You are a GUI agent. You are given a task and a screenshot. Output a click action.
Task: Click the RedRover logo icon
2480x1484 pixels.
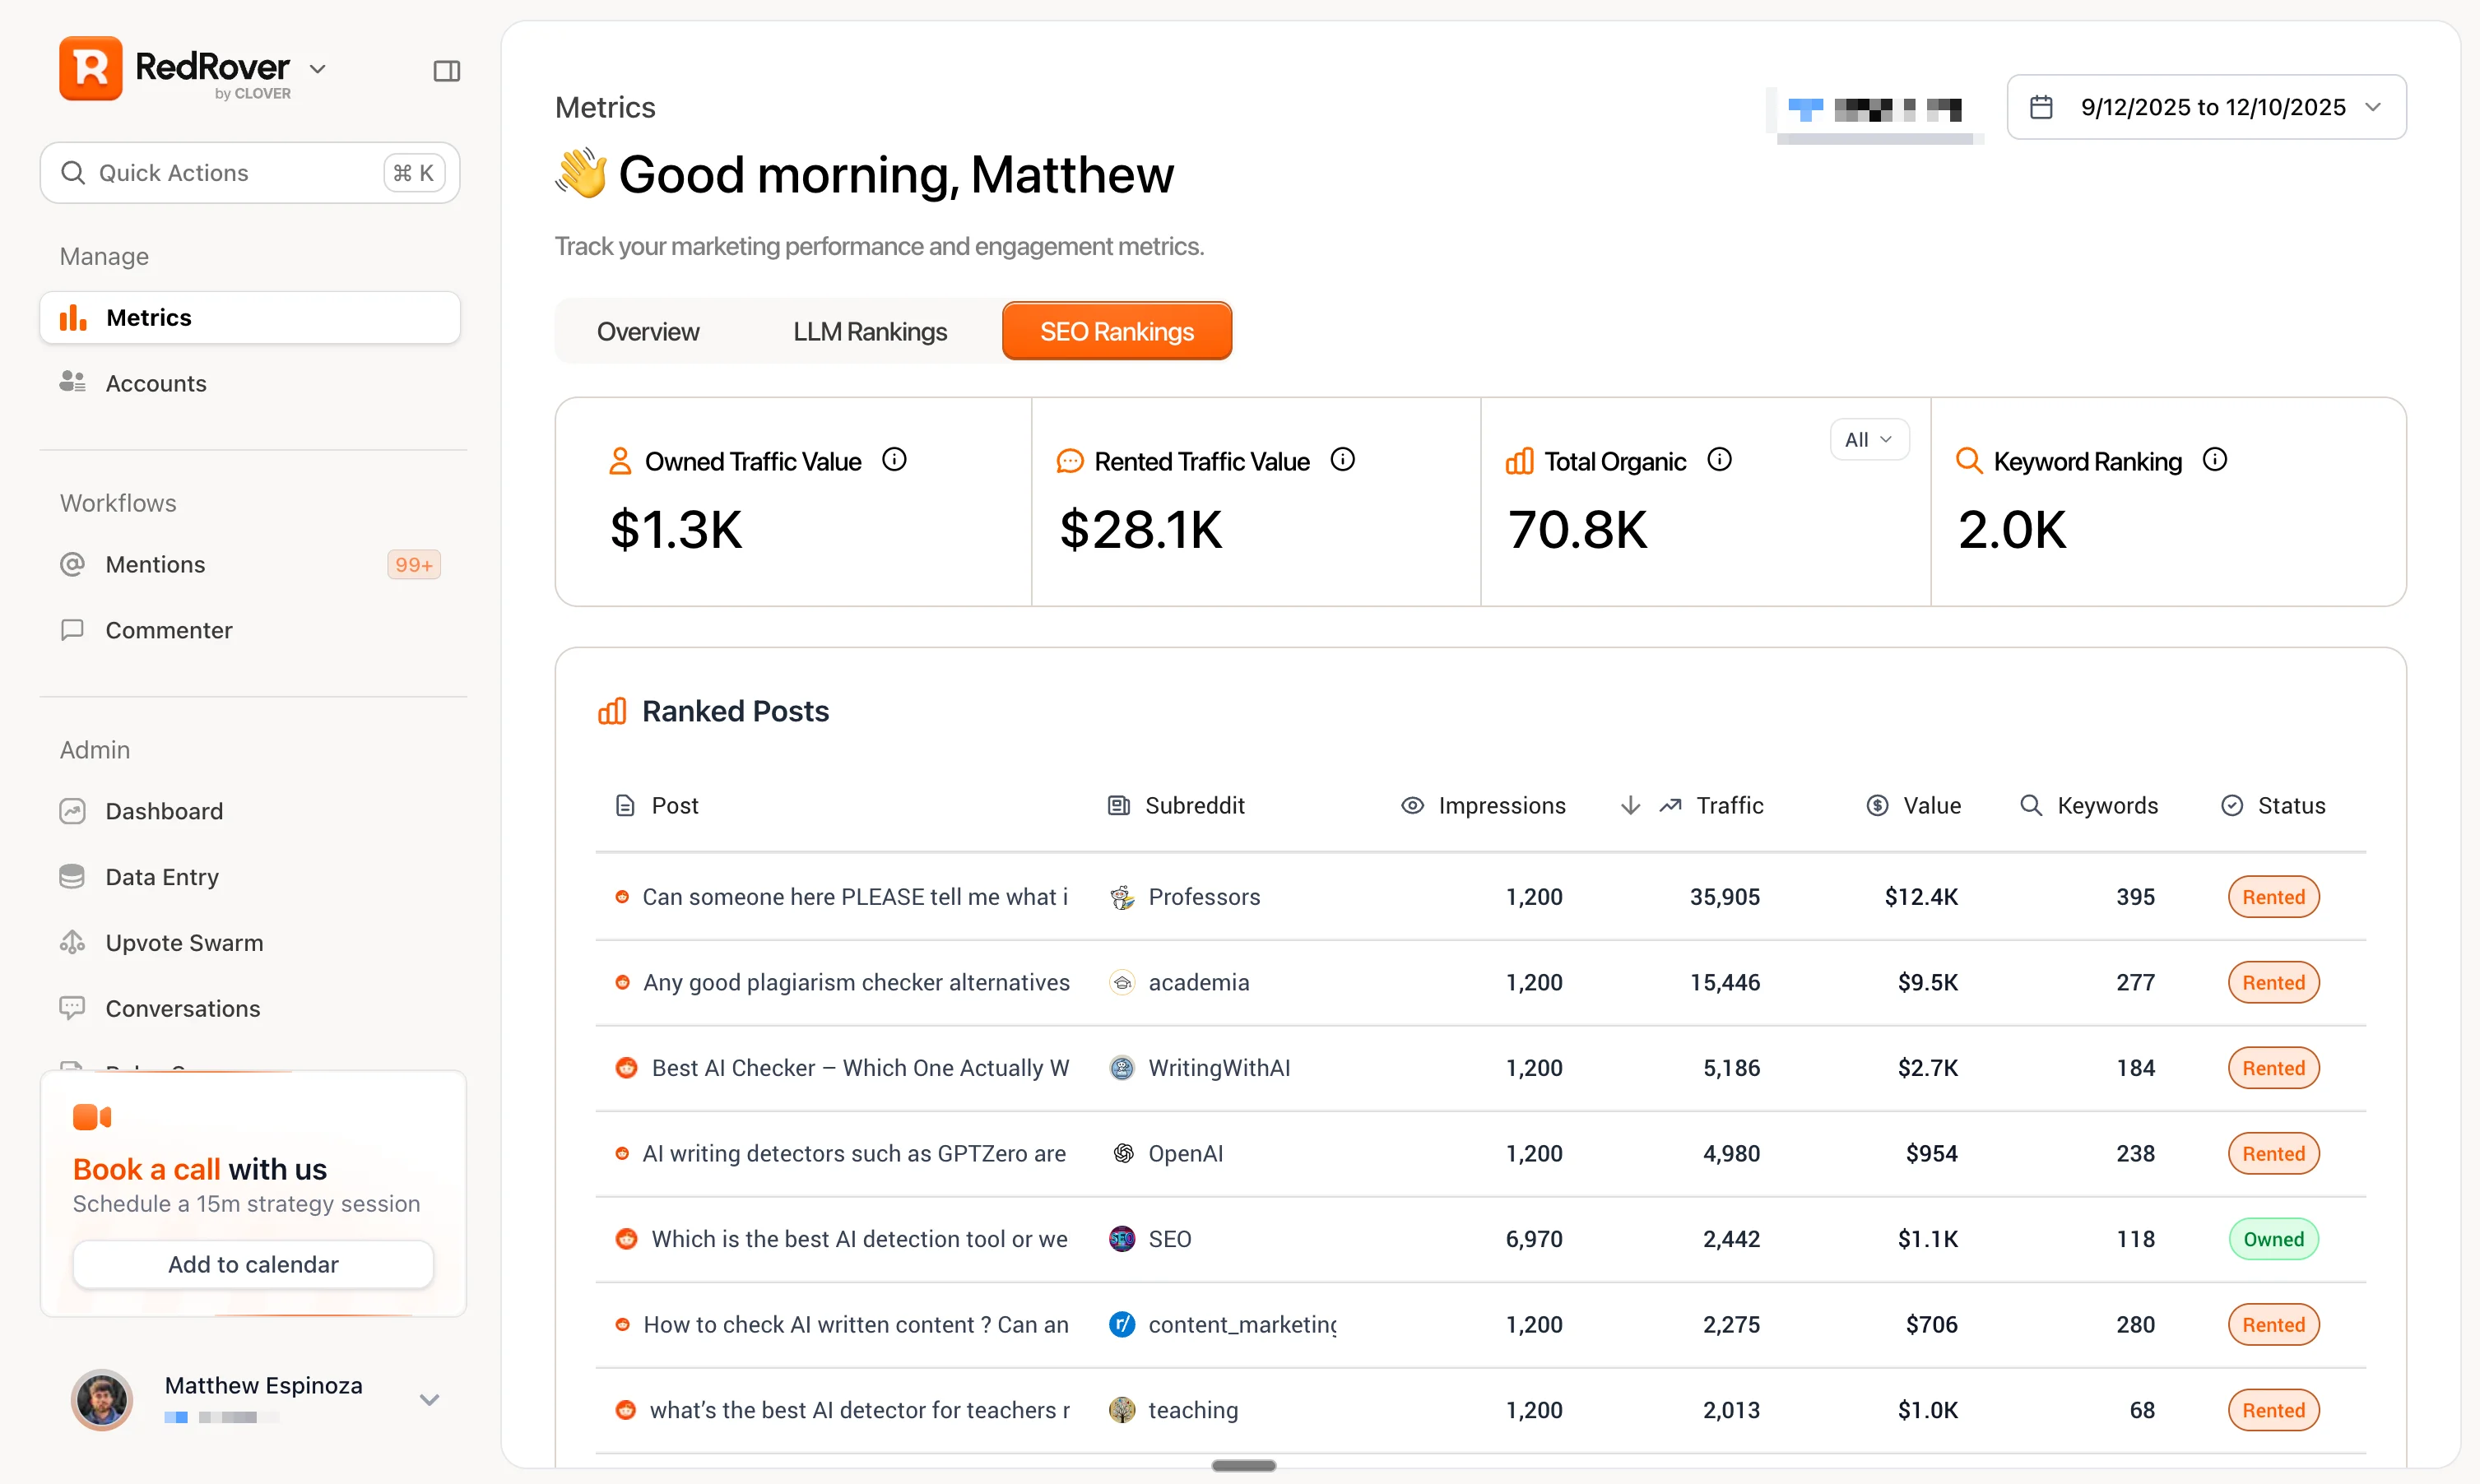click(x=91, y=69)
